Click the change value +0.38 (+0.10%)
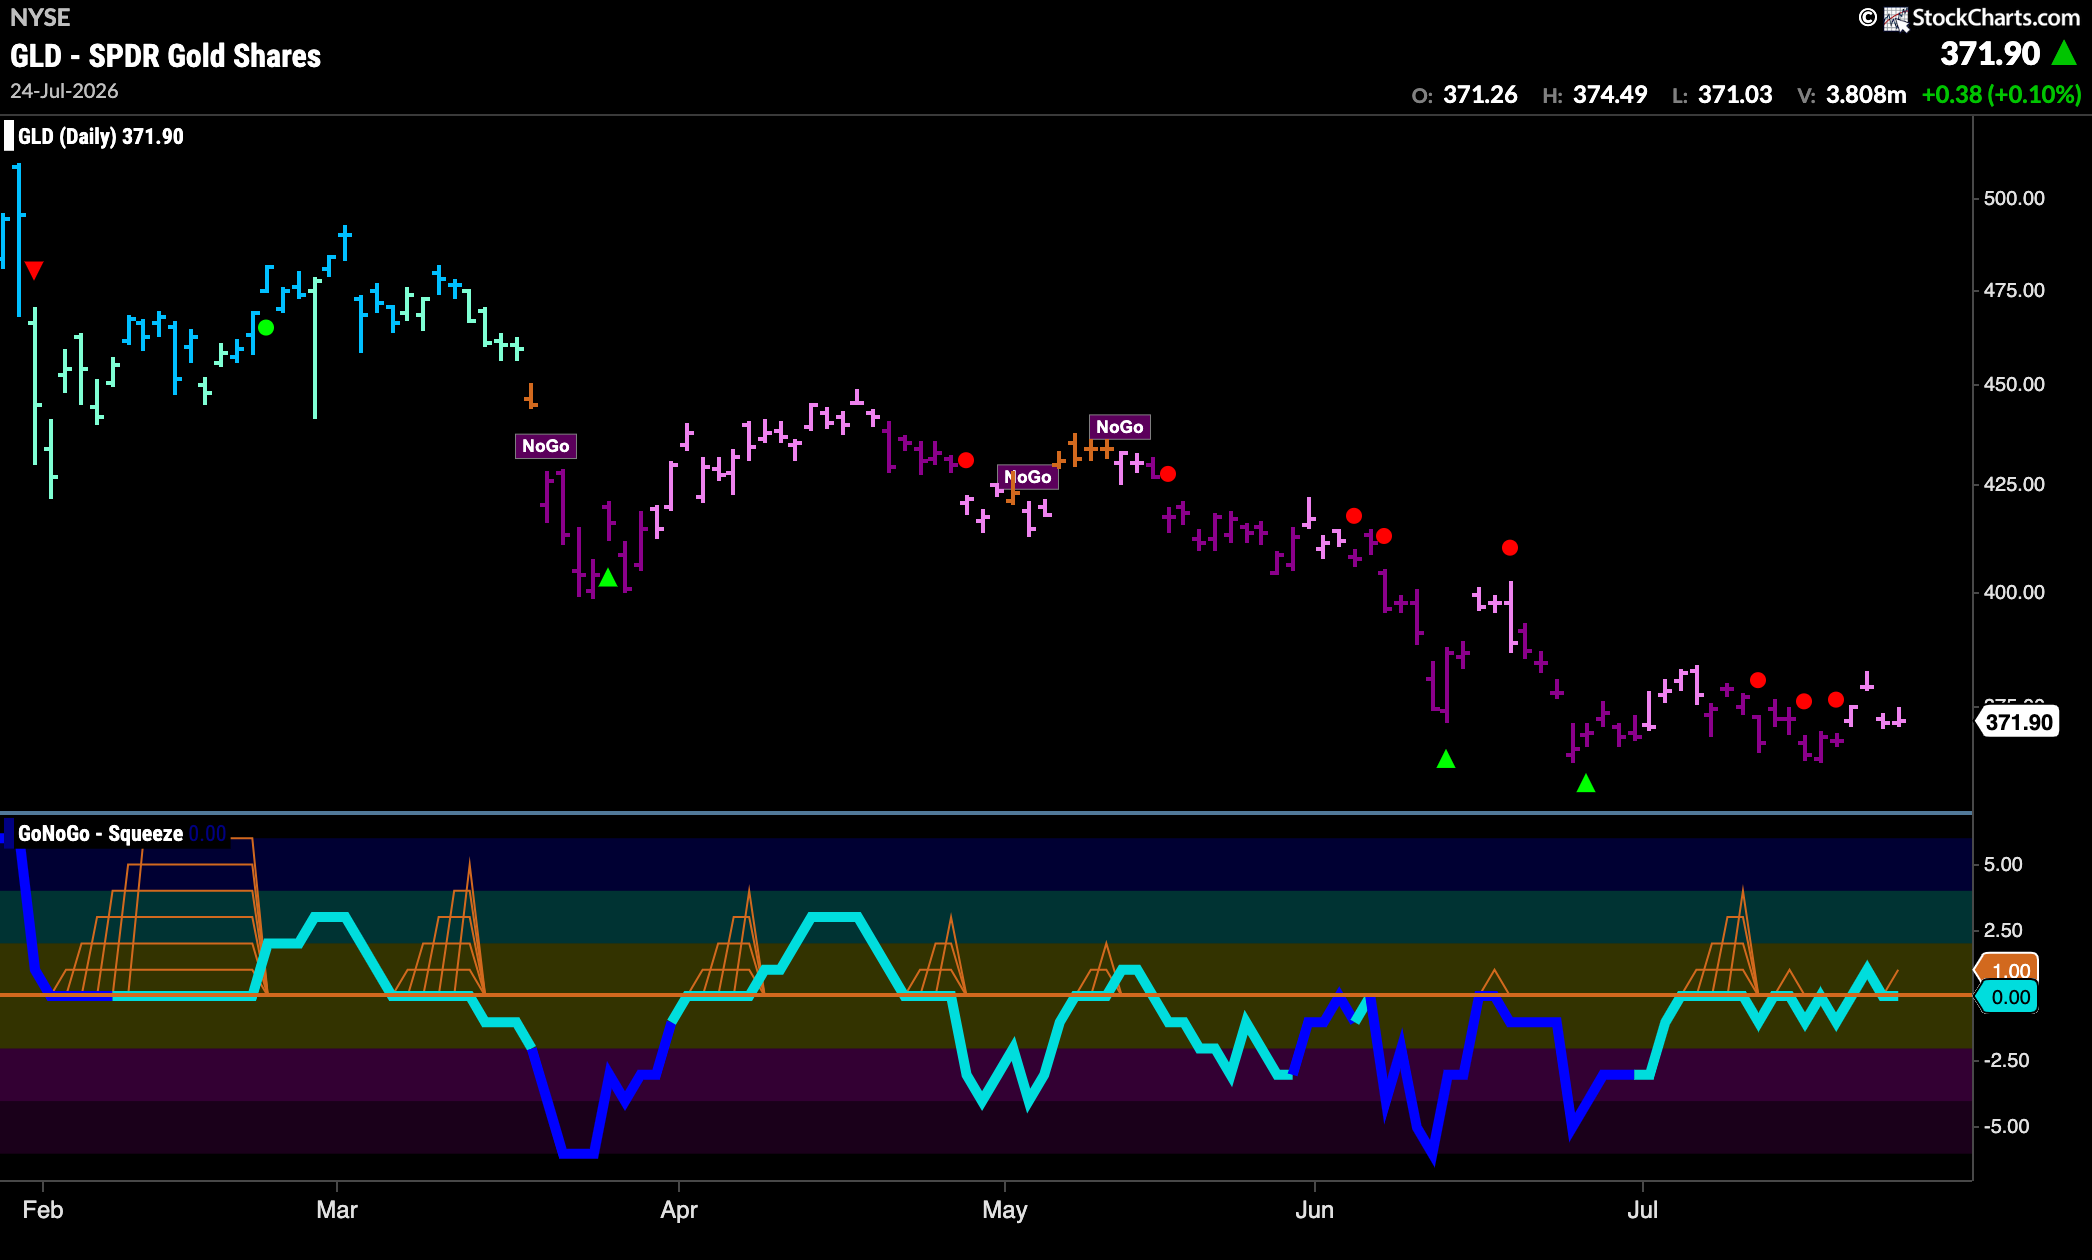 2001,95
